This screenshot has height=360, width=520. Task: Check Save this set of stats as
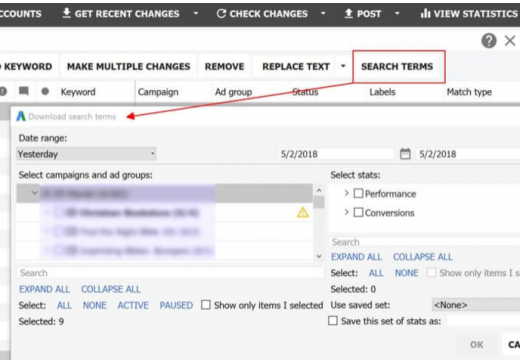(x=333, y=321)
